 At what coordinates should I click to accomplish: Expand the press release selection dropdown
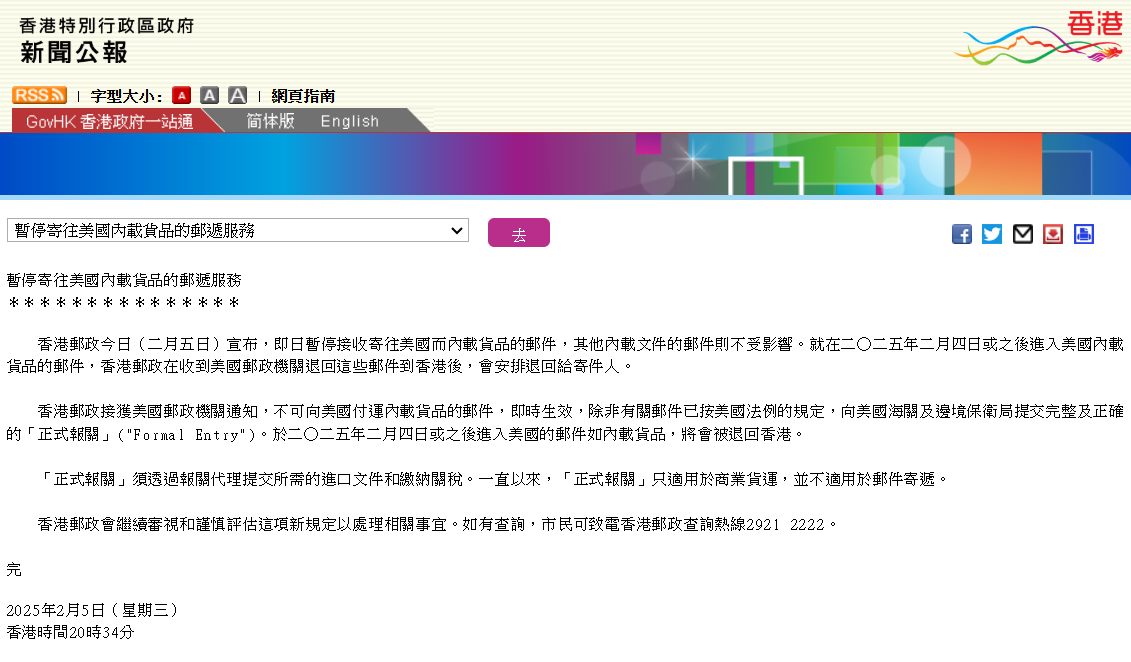coord(238,231)
